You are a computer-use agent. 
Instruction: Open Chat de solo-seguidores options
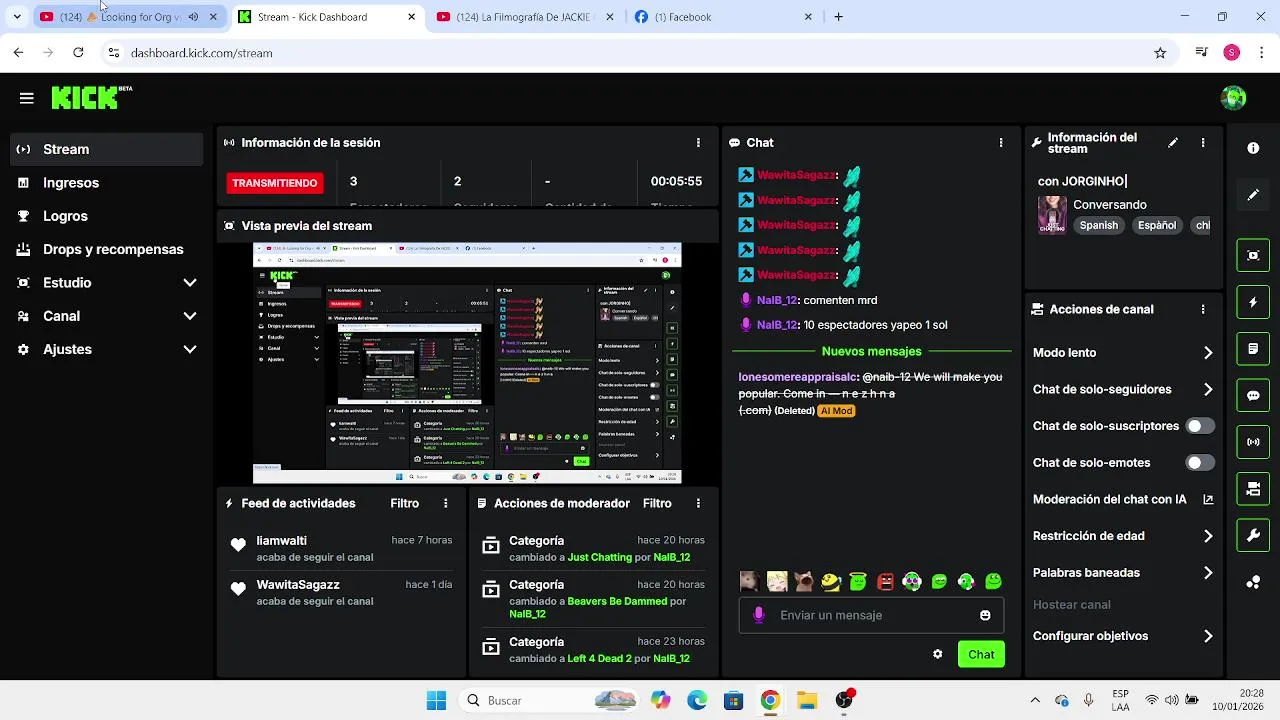pyautogui.click(x=1123, y=390)
